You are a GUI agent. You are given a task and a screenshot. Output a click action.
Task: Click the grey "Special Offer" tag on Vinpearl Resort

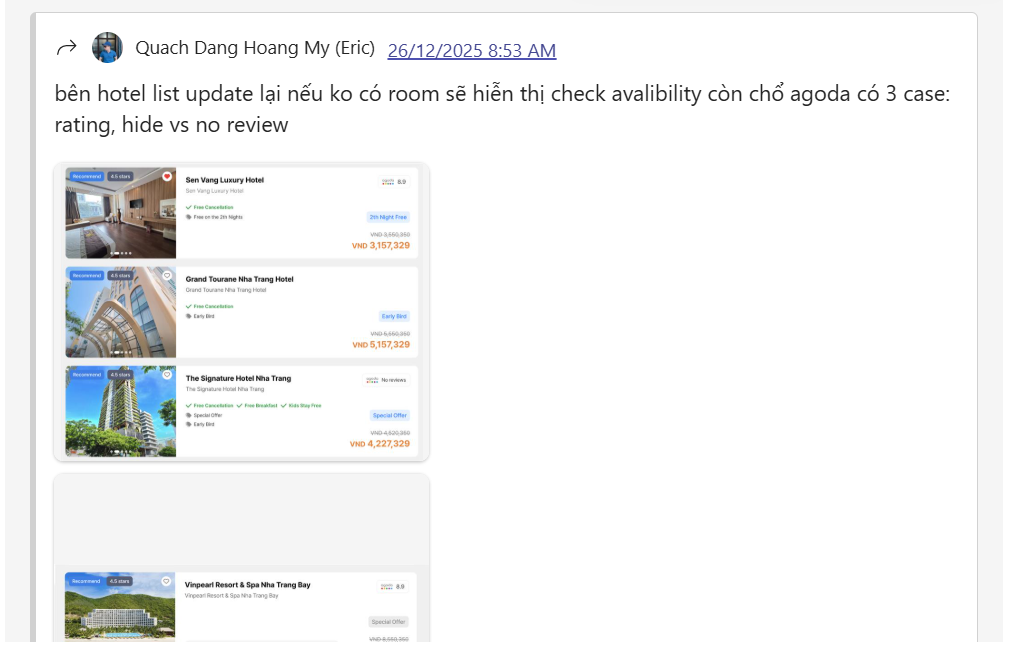(x=389, y=622)
